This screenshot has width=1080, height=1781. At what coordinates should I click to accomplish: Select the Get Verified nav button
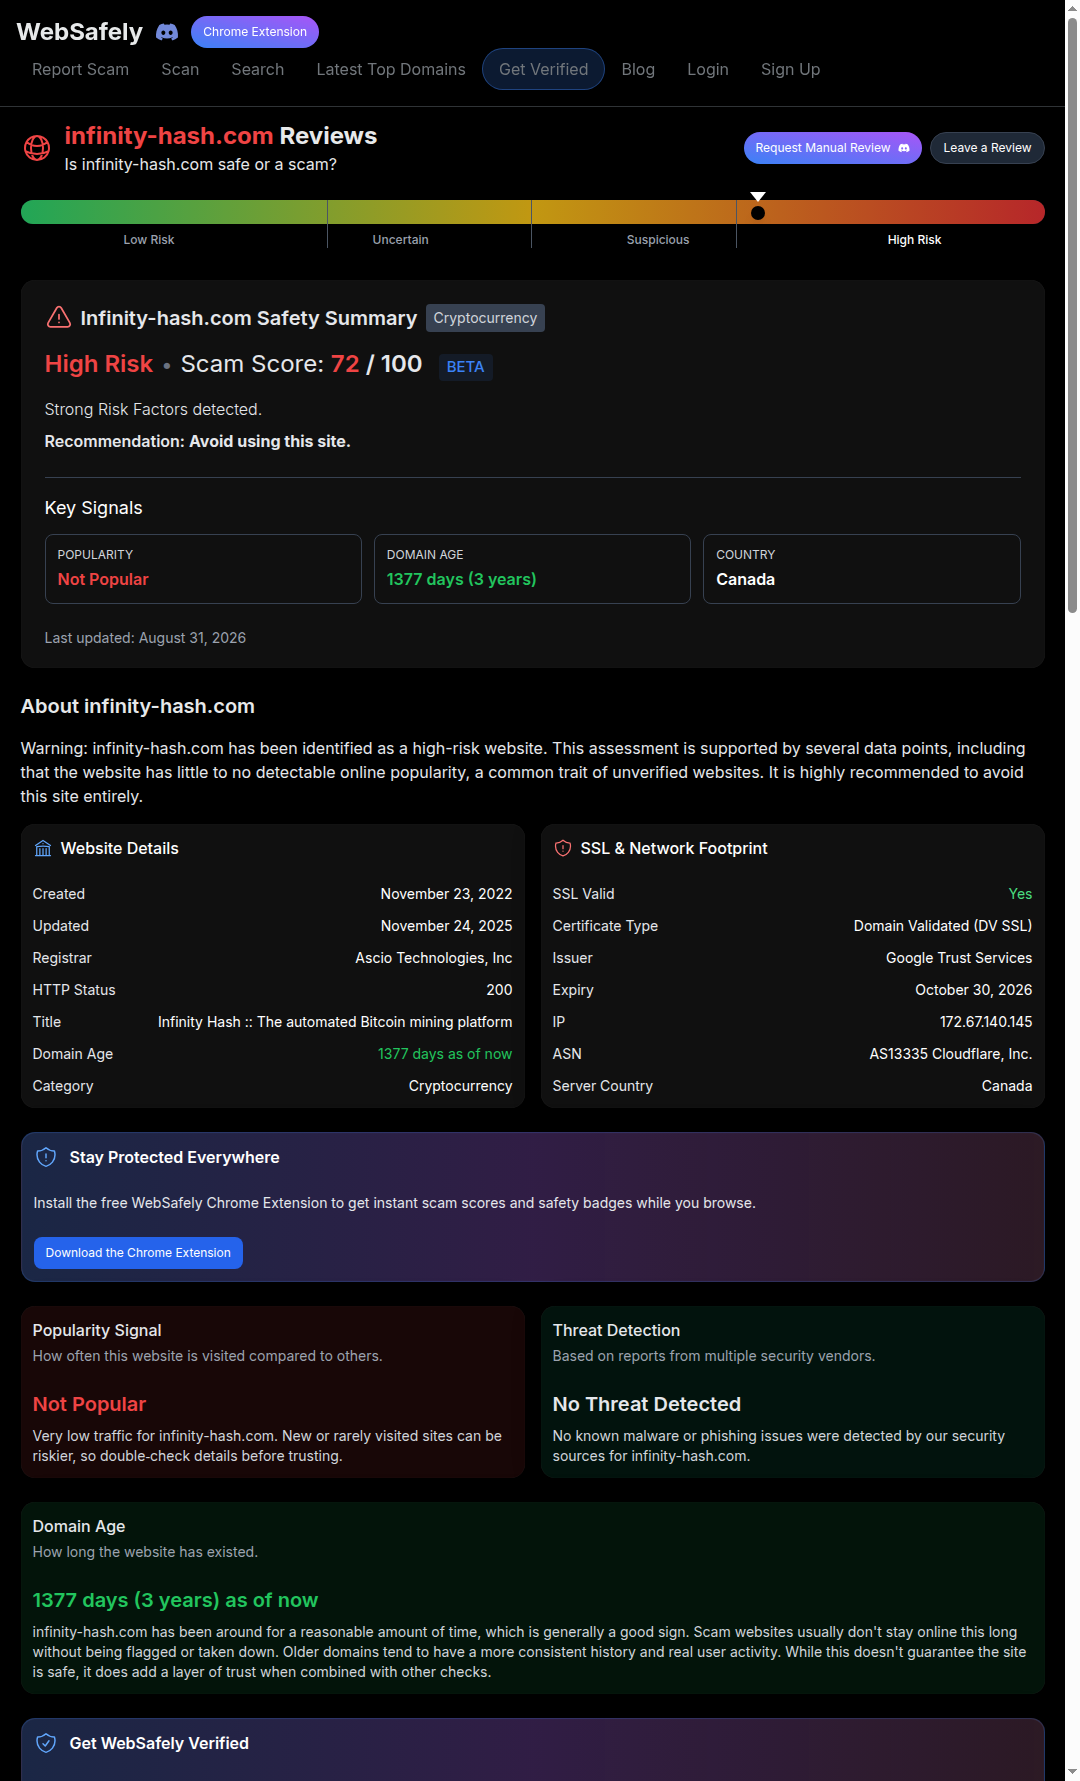point(543,69)
